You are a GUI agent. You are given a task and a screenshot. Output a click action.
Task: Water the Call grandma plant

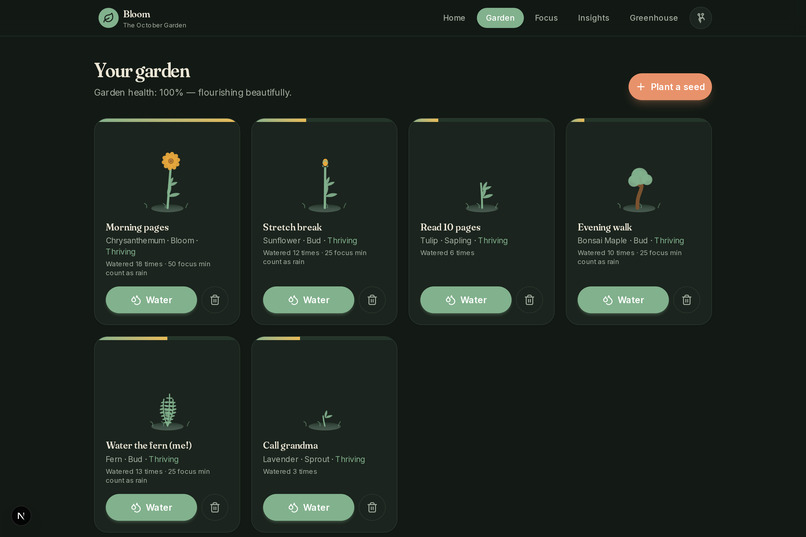tap(308, 508)
